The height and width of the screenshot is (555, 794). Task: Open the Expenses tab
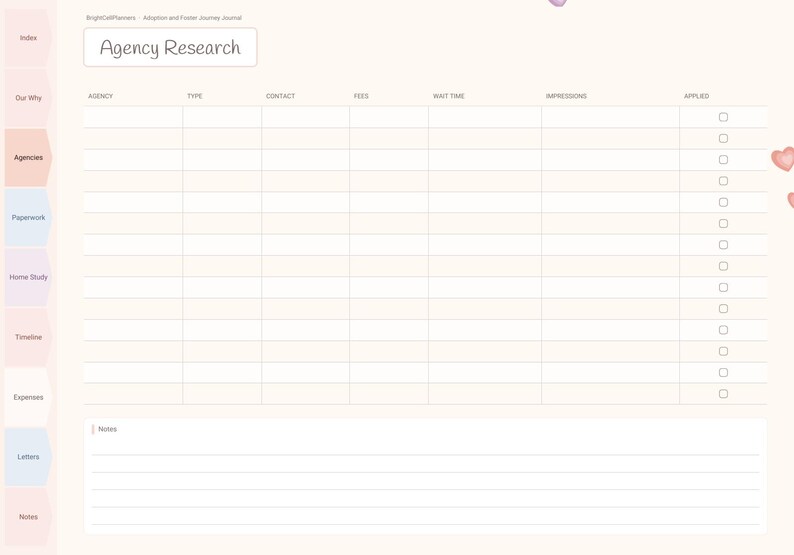(28, 397)
